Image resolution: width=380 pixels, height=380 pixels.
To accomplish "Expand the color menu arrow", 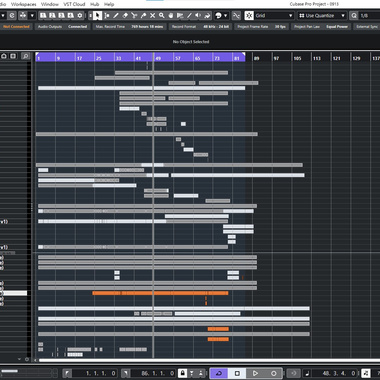I will pyautogui.click(x=226, y=15).
